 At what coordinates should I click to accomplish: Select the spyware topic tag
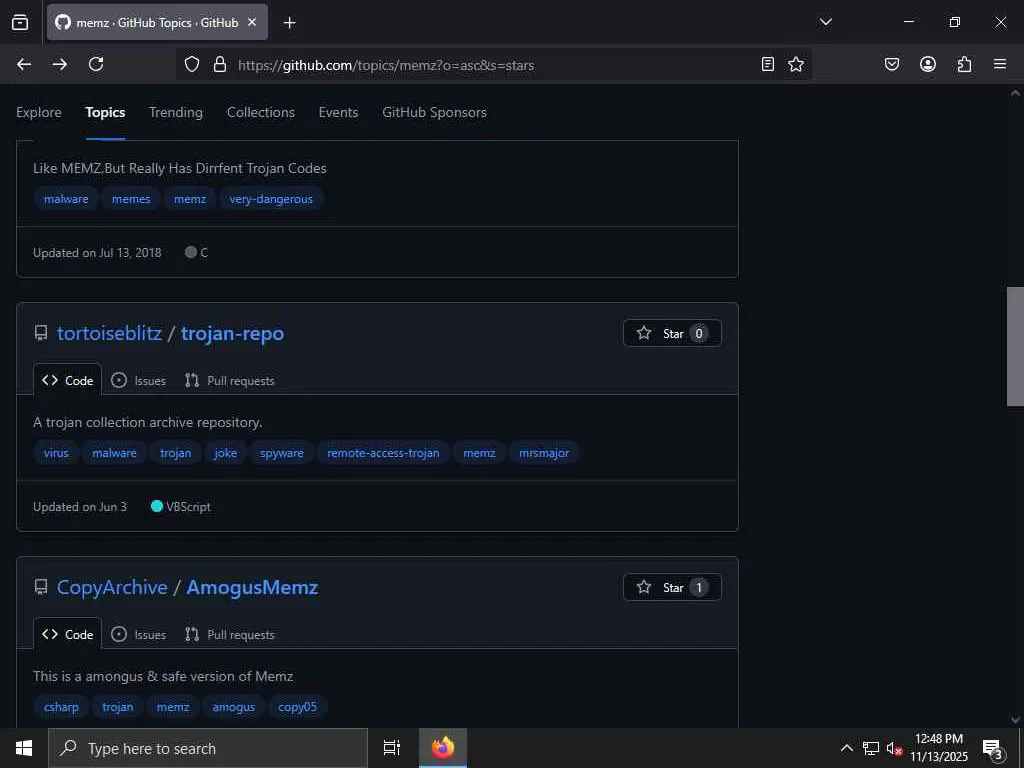pos(281,453)
